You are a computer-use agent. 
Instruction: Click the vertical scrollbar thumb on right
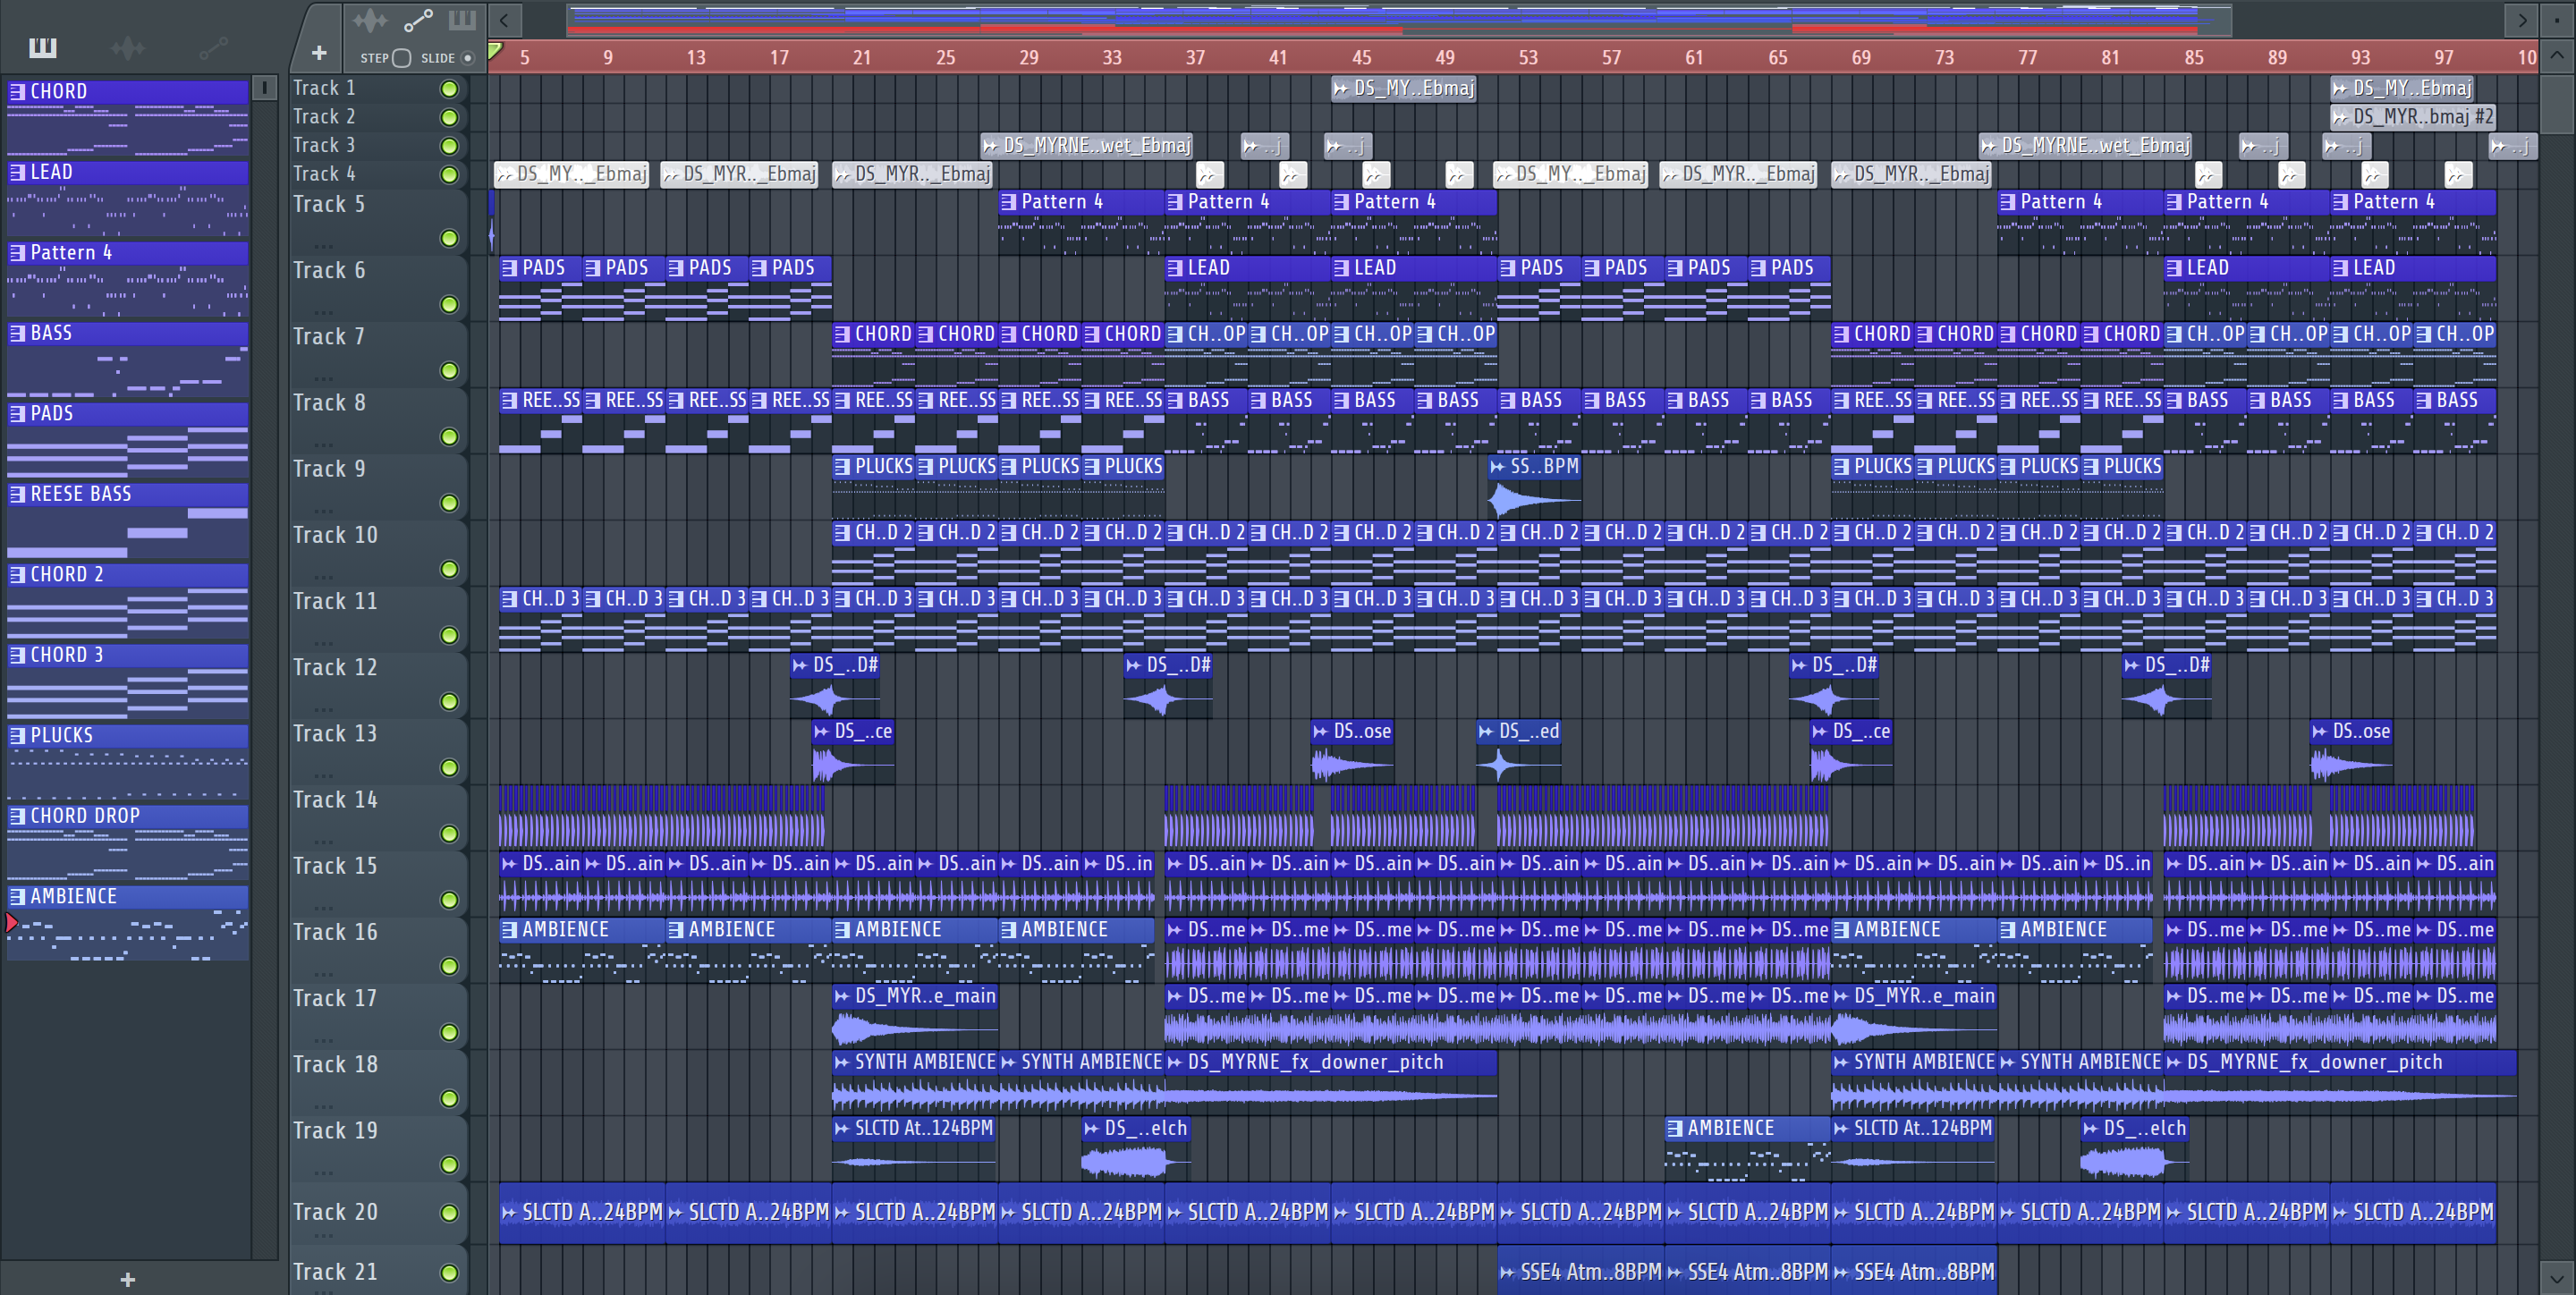2556,103
